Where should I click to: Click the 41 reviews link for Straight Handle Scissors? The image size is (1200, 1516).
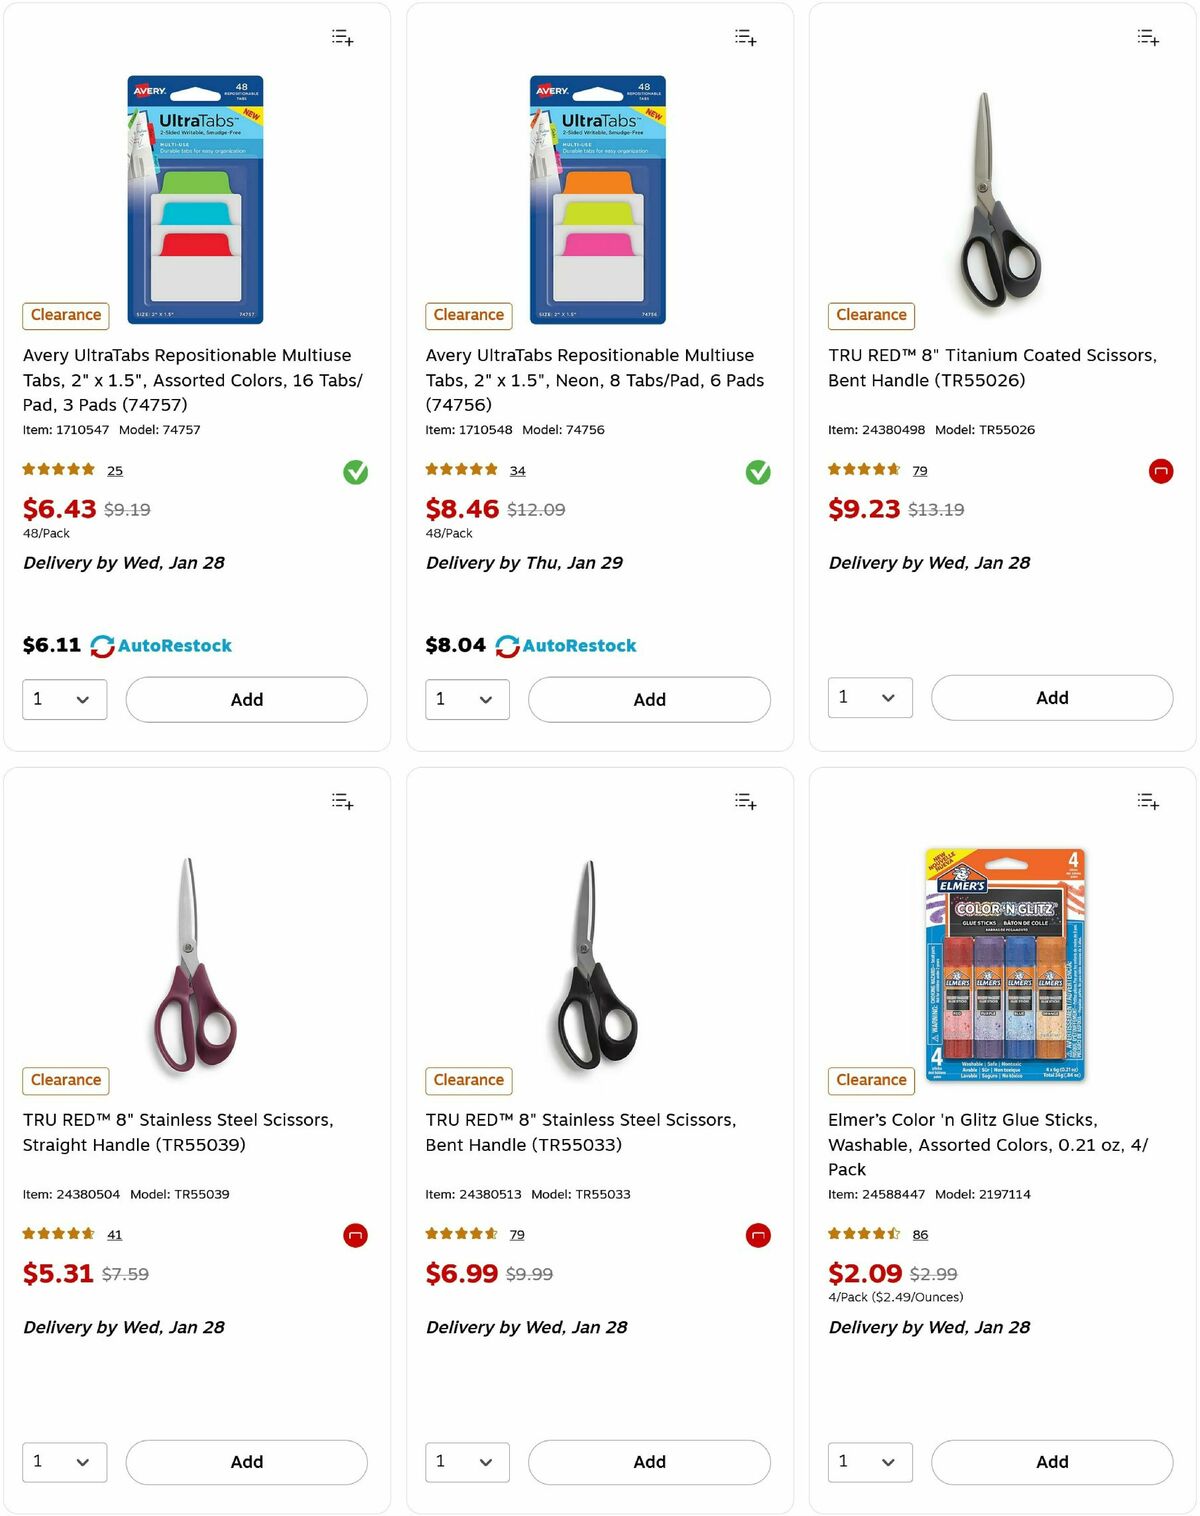tap(114, 1234)
